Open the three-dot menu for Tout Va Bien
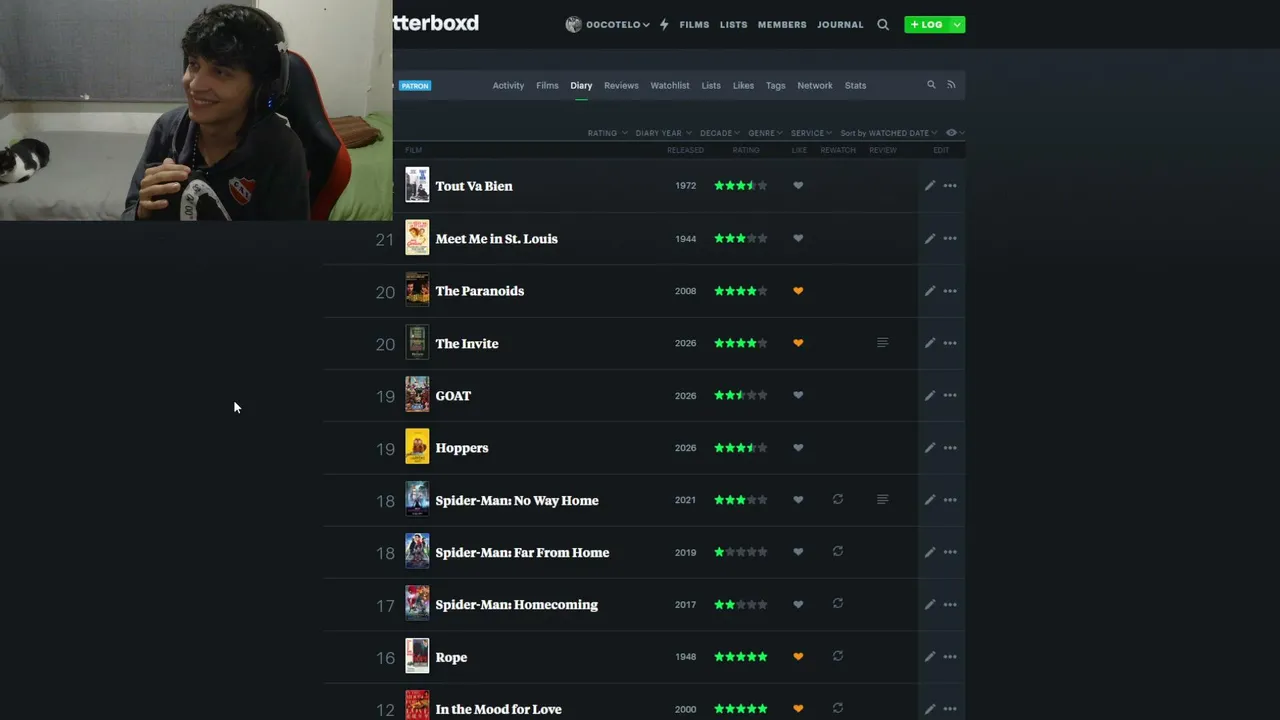 pos(950,186)
